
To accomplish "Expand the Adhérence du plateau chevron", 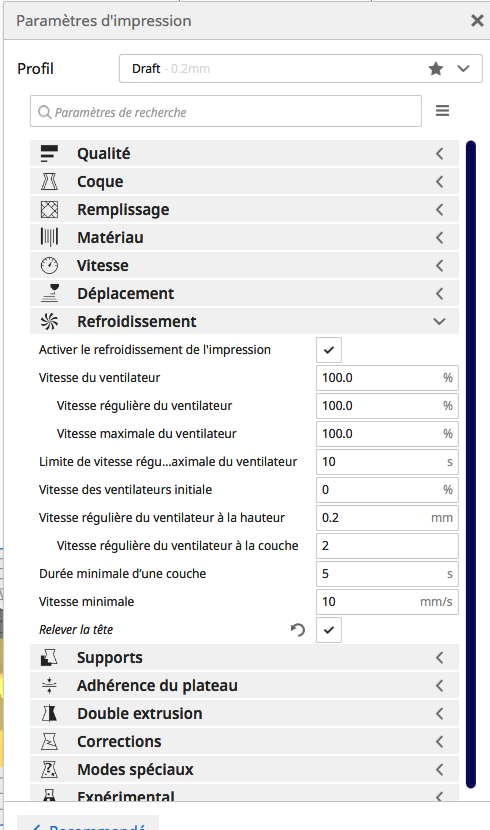I will pyautogui.click(x=440, y=685).
